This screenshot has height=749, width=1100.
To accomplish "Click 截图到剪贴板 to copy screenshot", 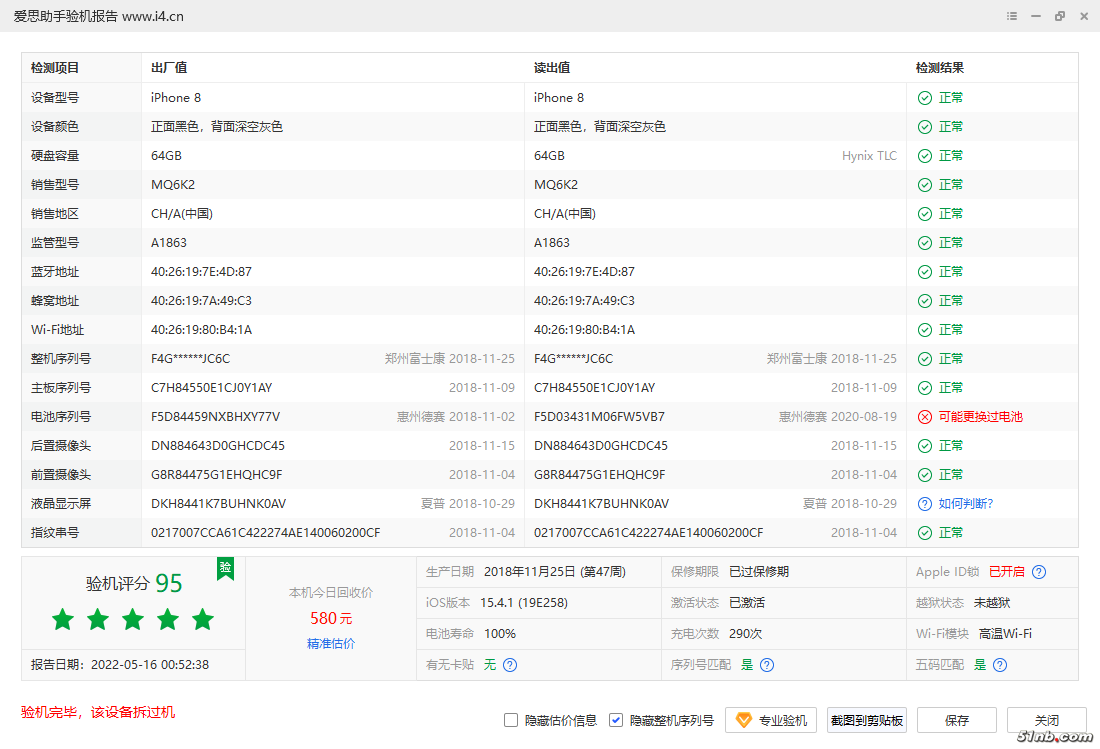I will [867, 720].
